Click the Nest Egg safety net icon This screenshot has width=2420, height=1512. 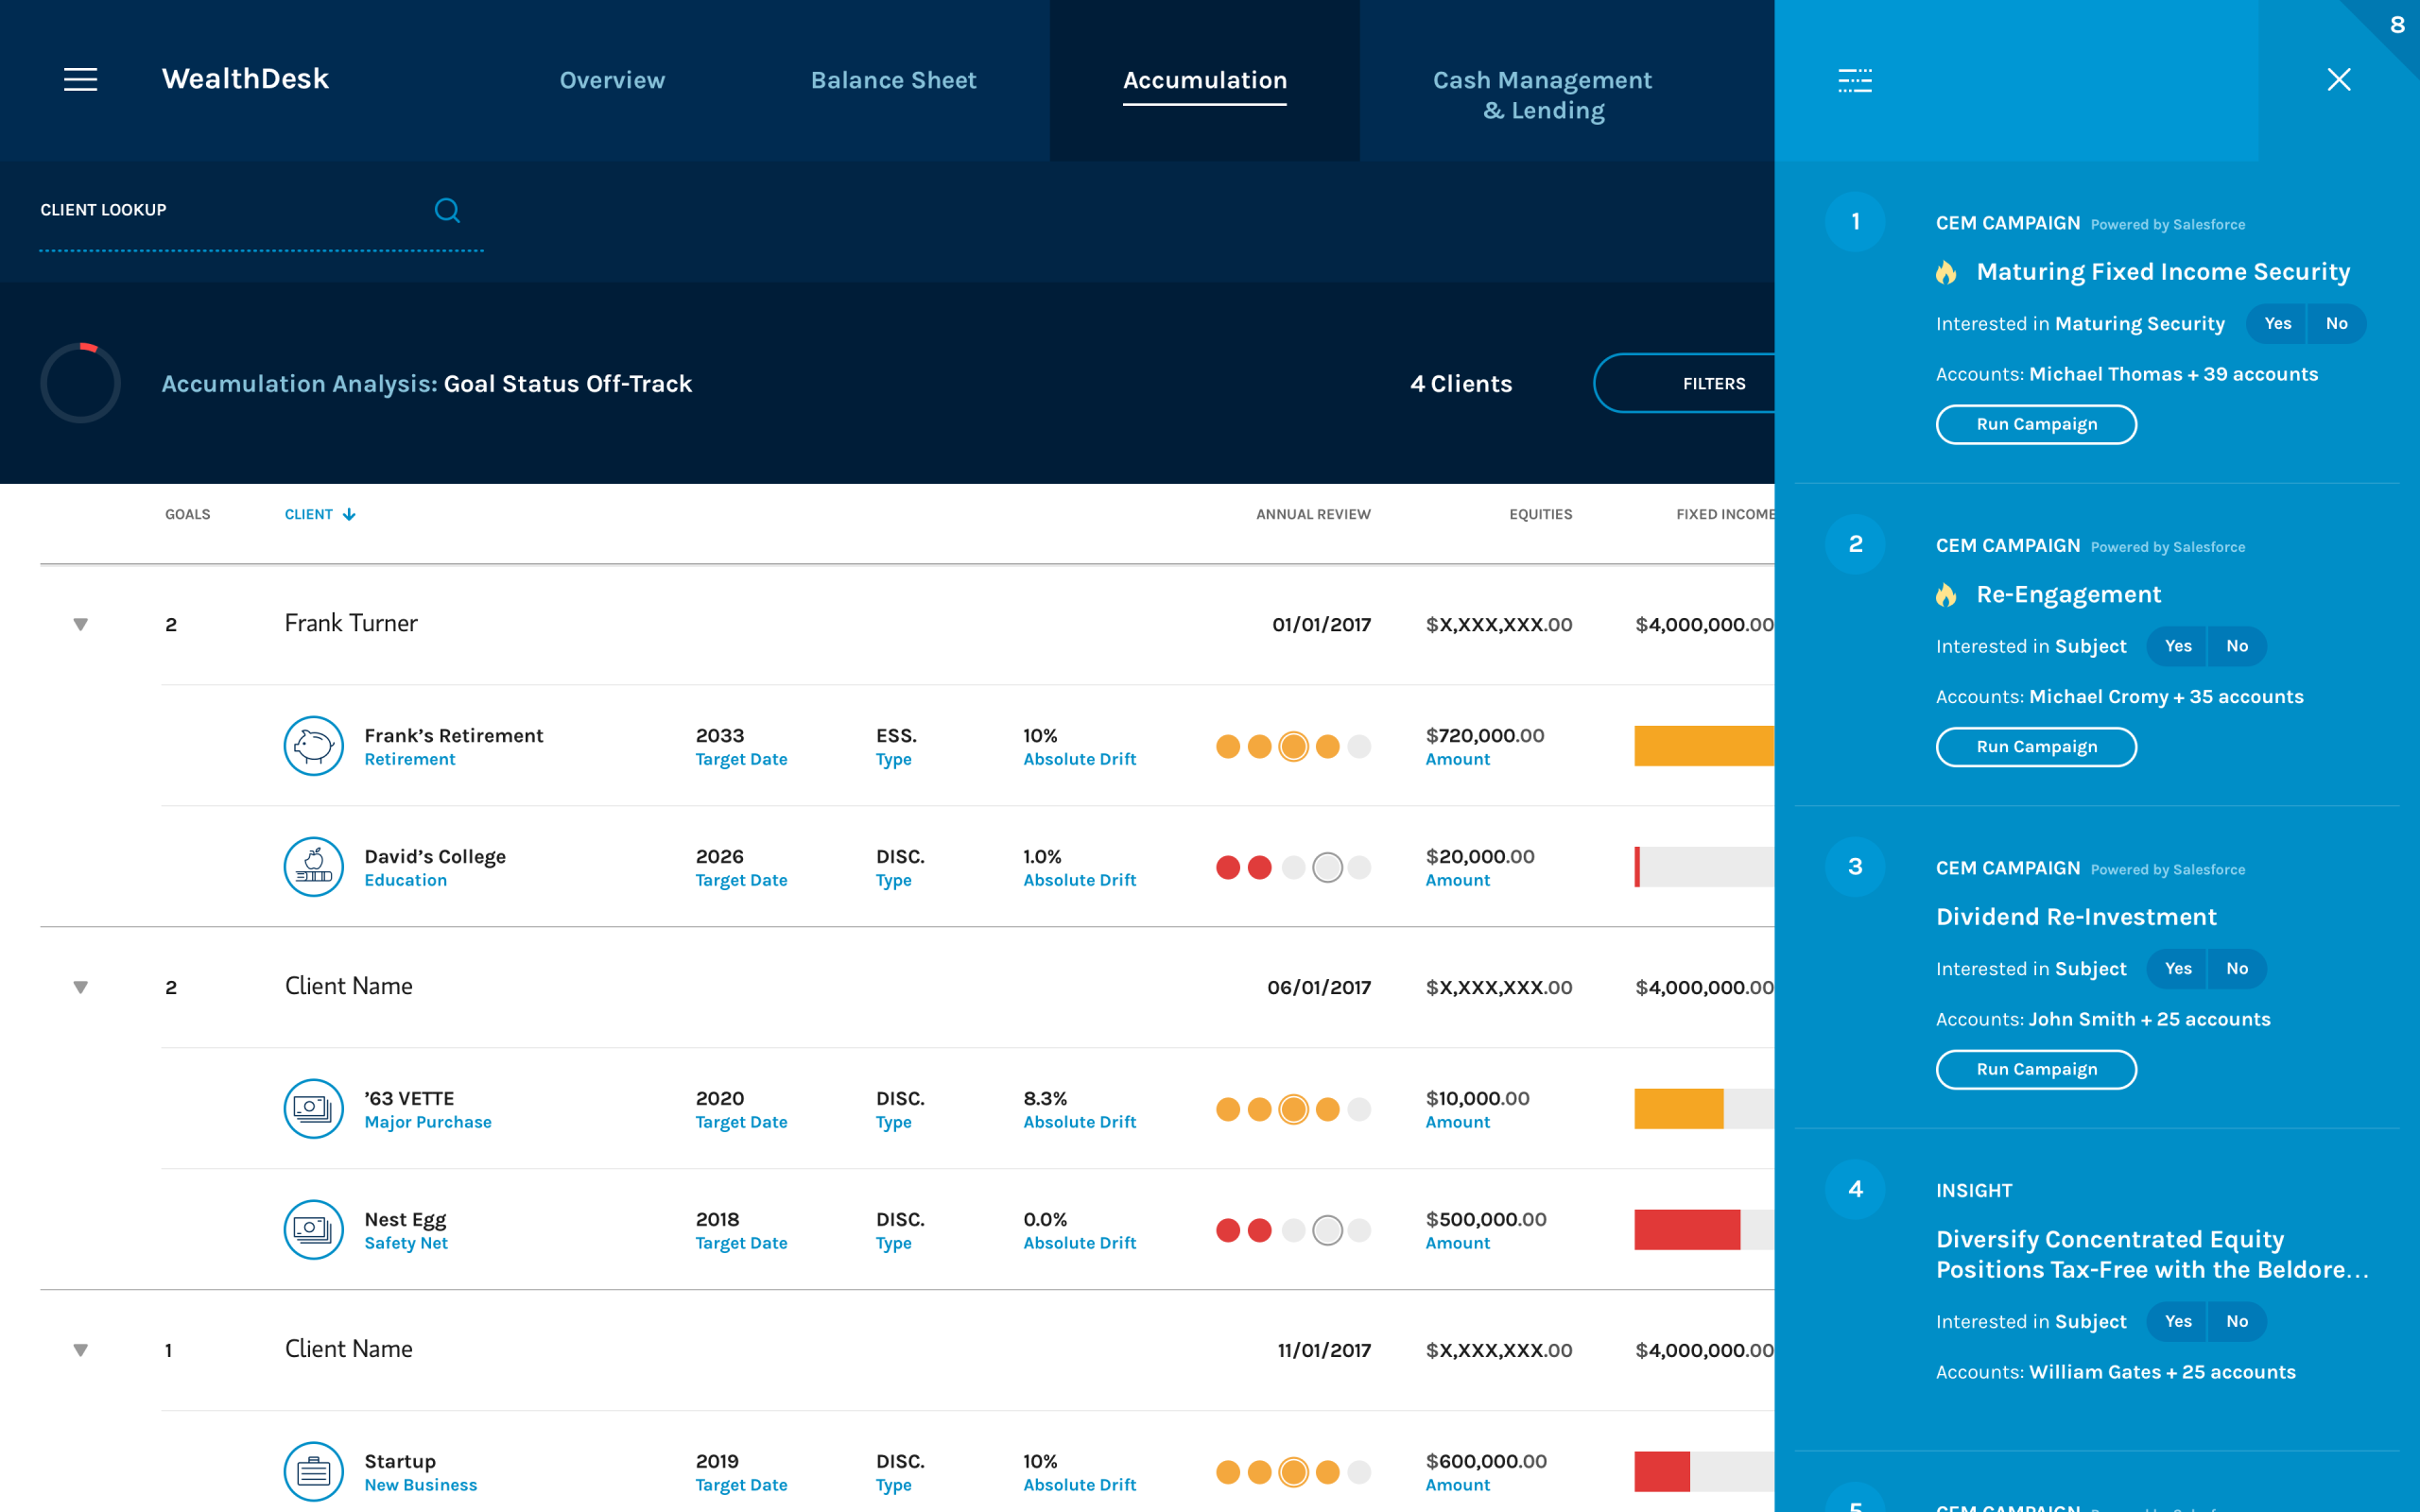(313, 1230)
